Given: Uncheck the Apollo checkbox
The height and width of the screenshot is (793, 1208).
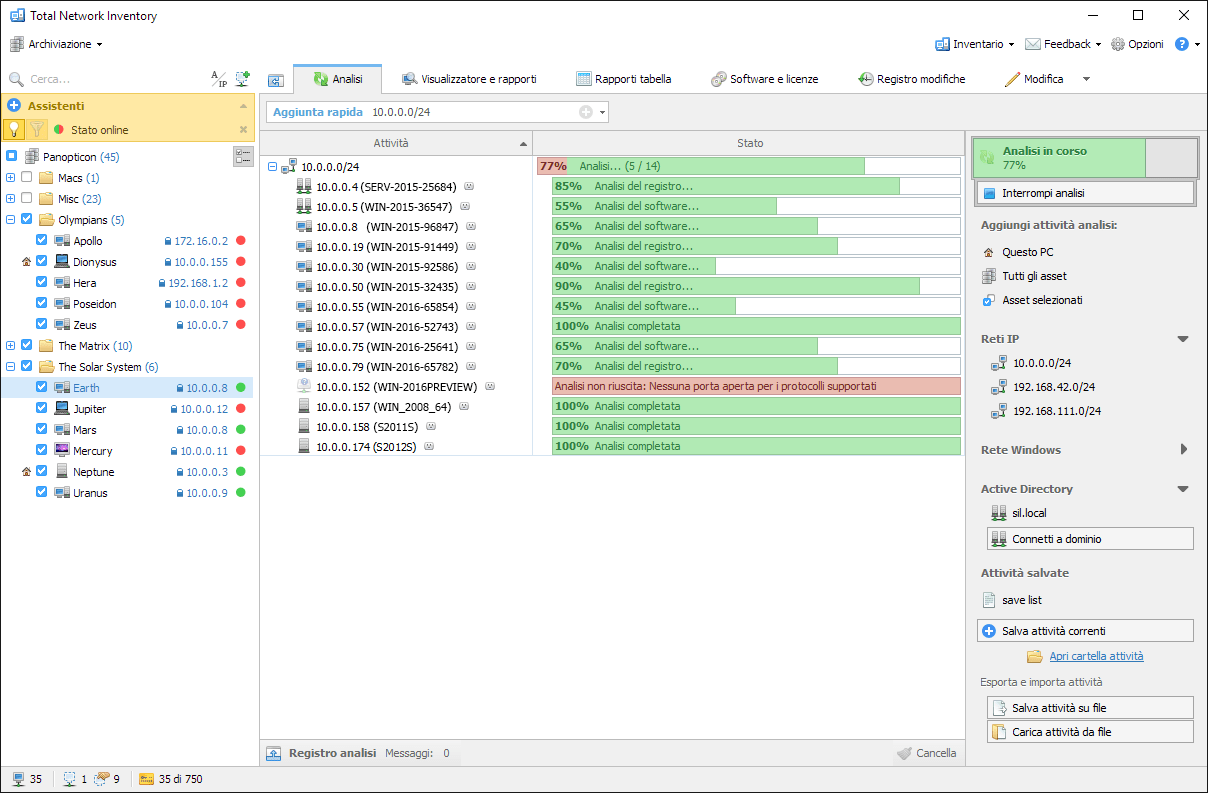Looking at the screenshot, I should 42,241.
